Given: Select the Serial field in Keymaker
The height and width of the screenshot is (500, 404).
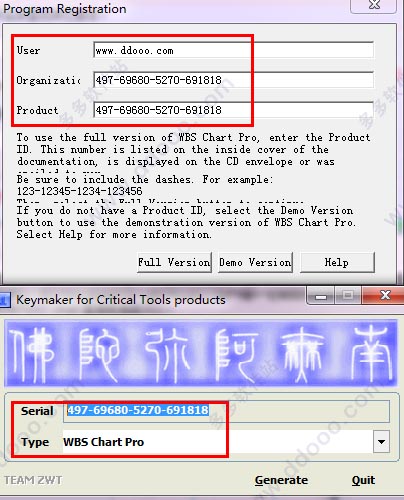Looking at the screenshot, I should click(226, 411).
